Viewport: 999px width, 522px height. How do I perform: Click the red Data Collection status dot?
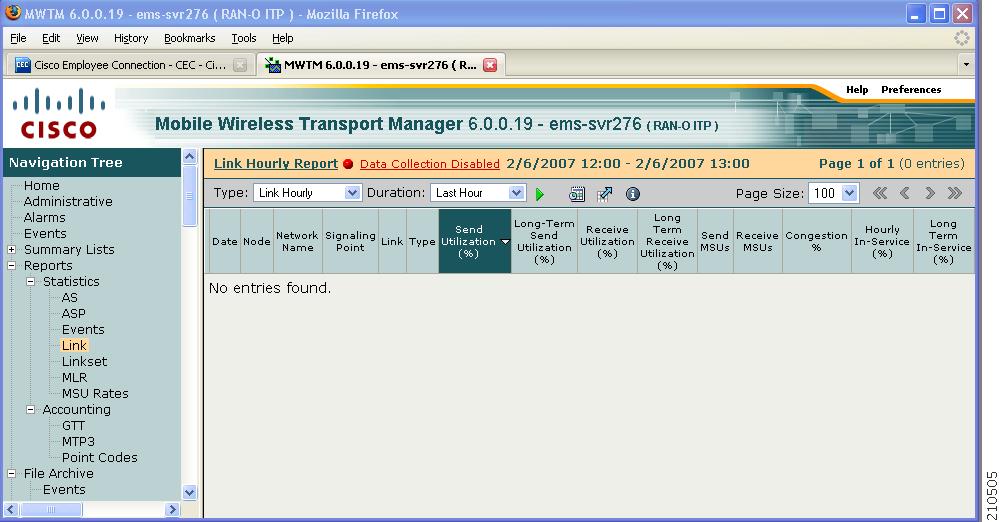(x=348, y=164)
